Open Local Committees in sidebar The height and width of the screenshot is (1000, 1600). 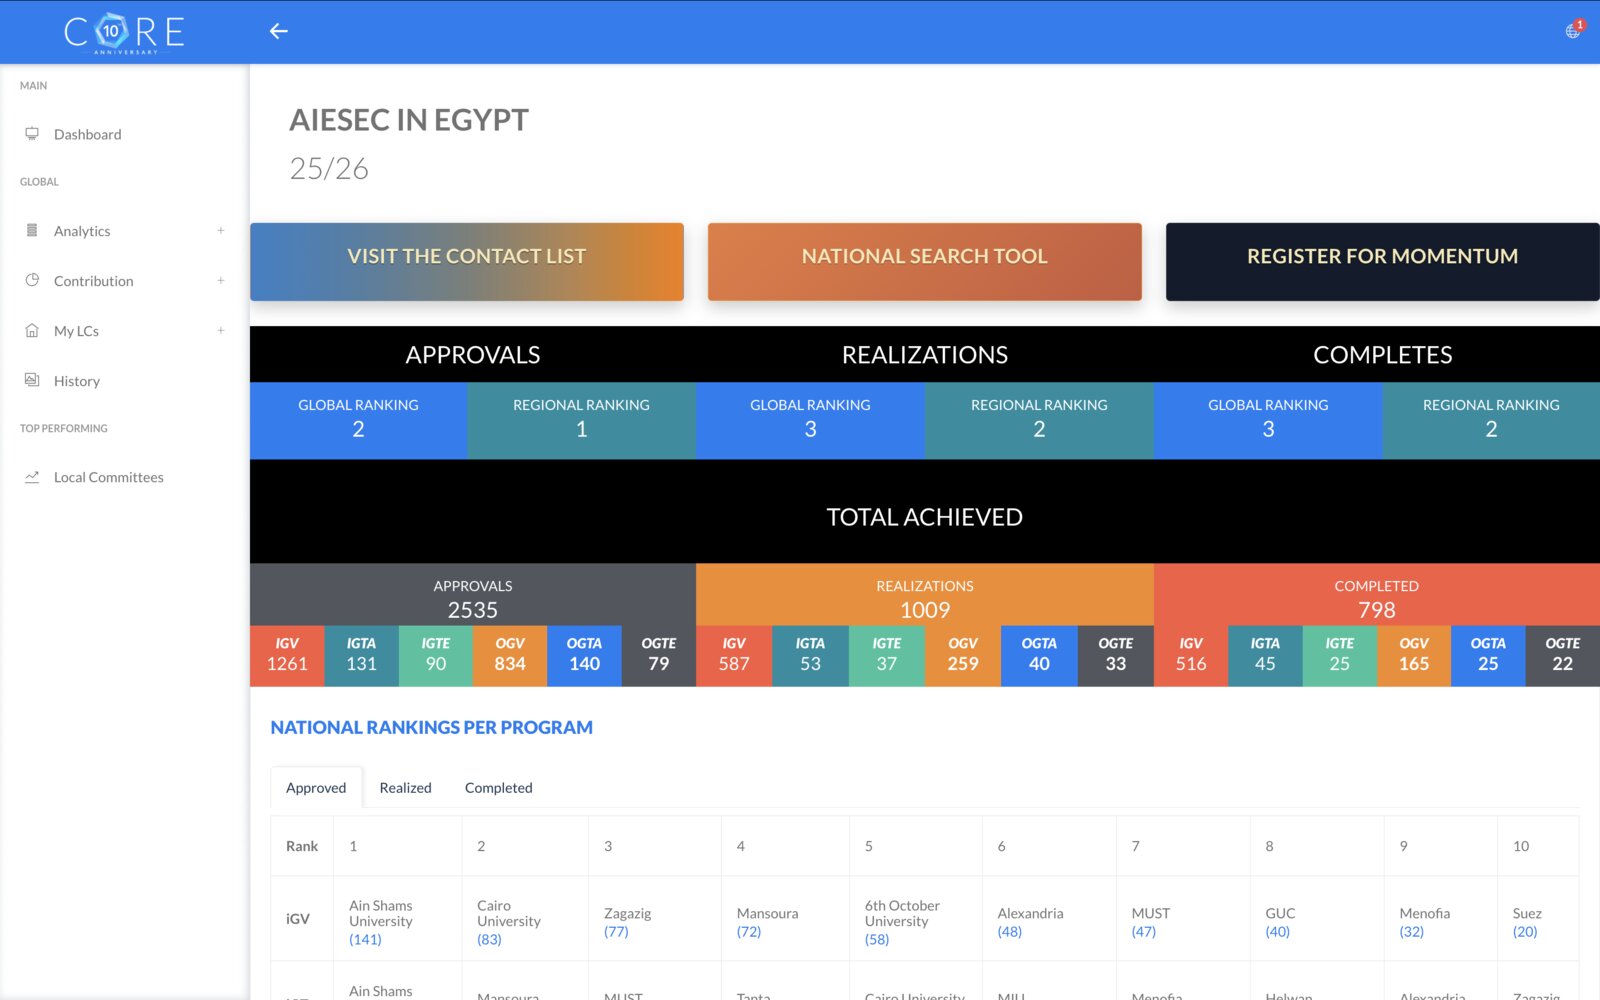click(x=124, y=477)
